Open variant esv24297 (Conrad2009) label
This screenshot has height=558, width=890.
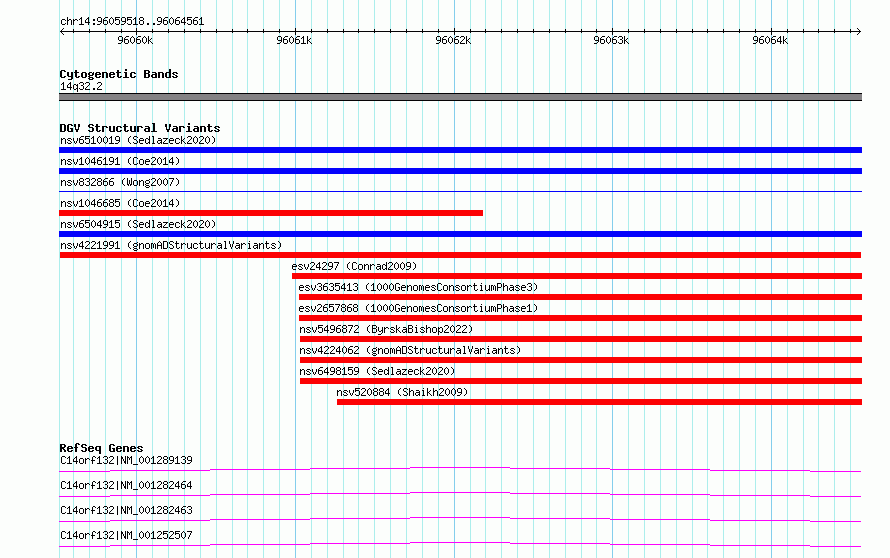(354, 266)
